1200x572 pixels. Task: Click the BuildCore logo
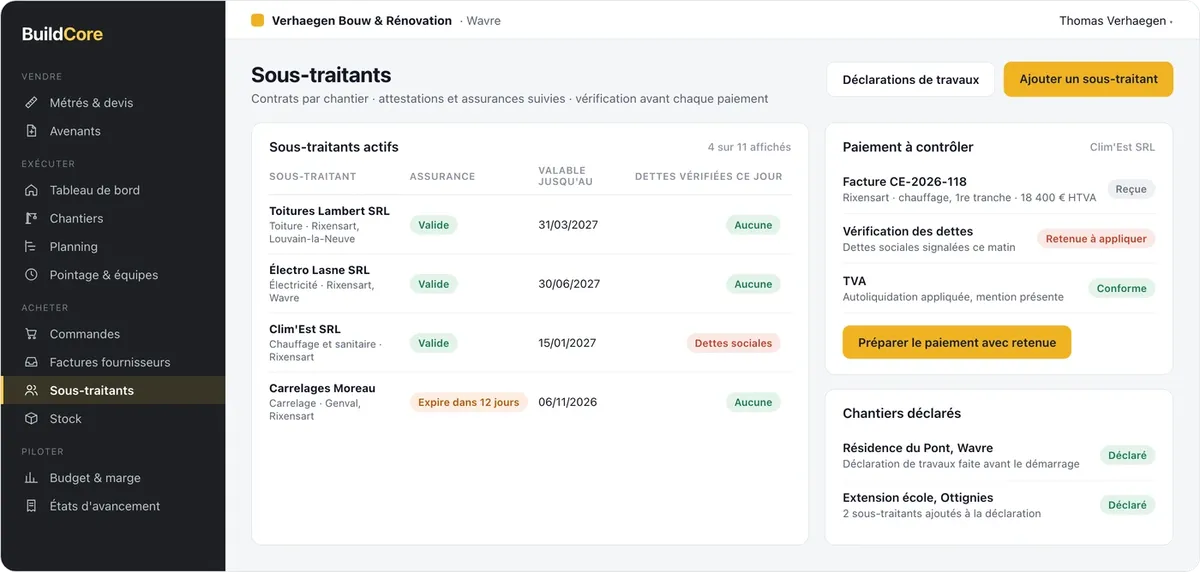pyautogui.click(x=62, y=34)
